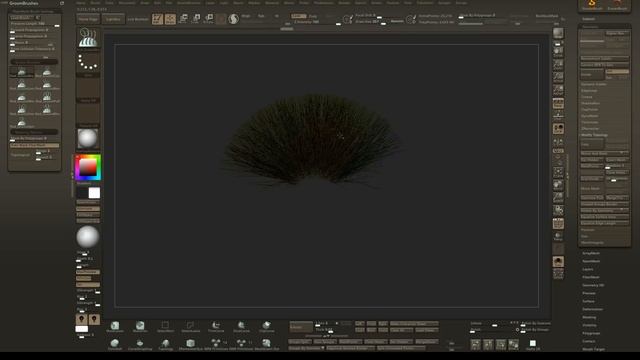
Task: Expand the NanoMesh section in Tool panel
Action: click(x=591, y=261)
